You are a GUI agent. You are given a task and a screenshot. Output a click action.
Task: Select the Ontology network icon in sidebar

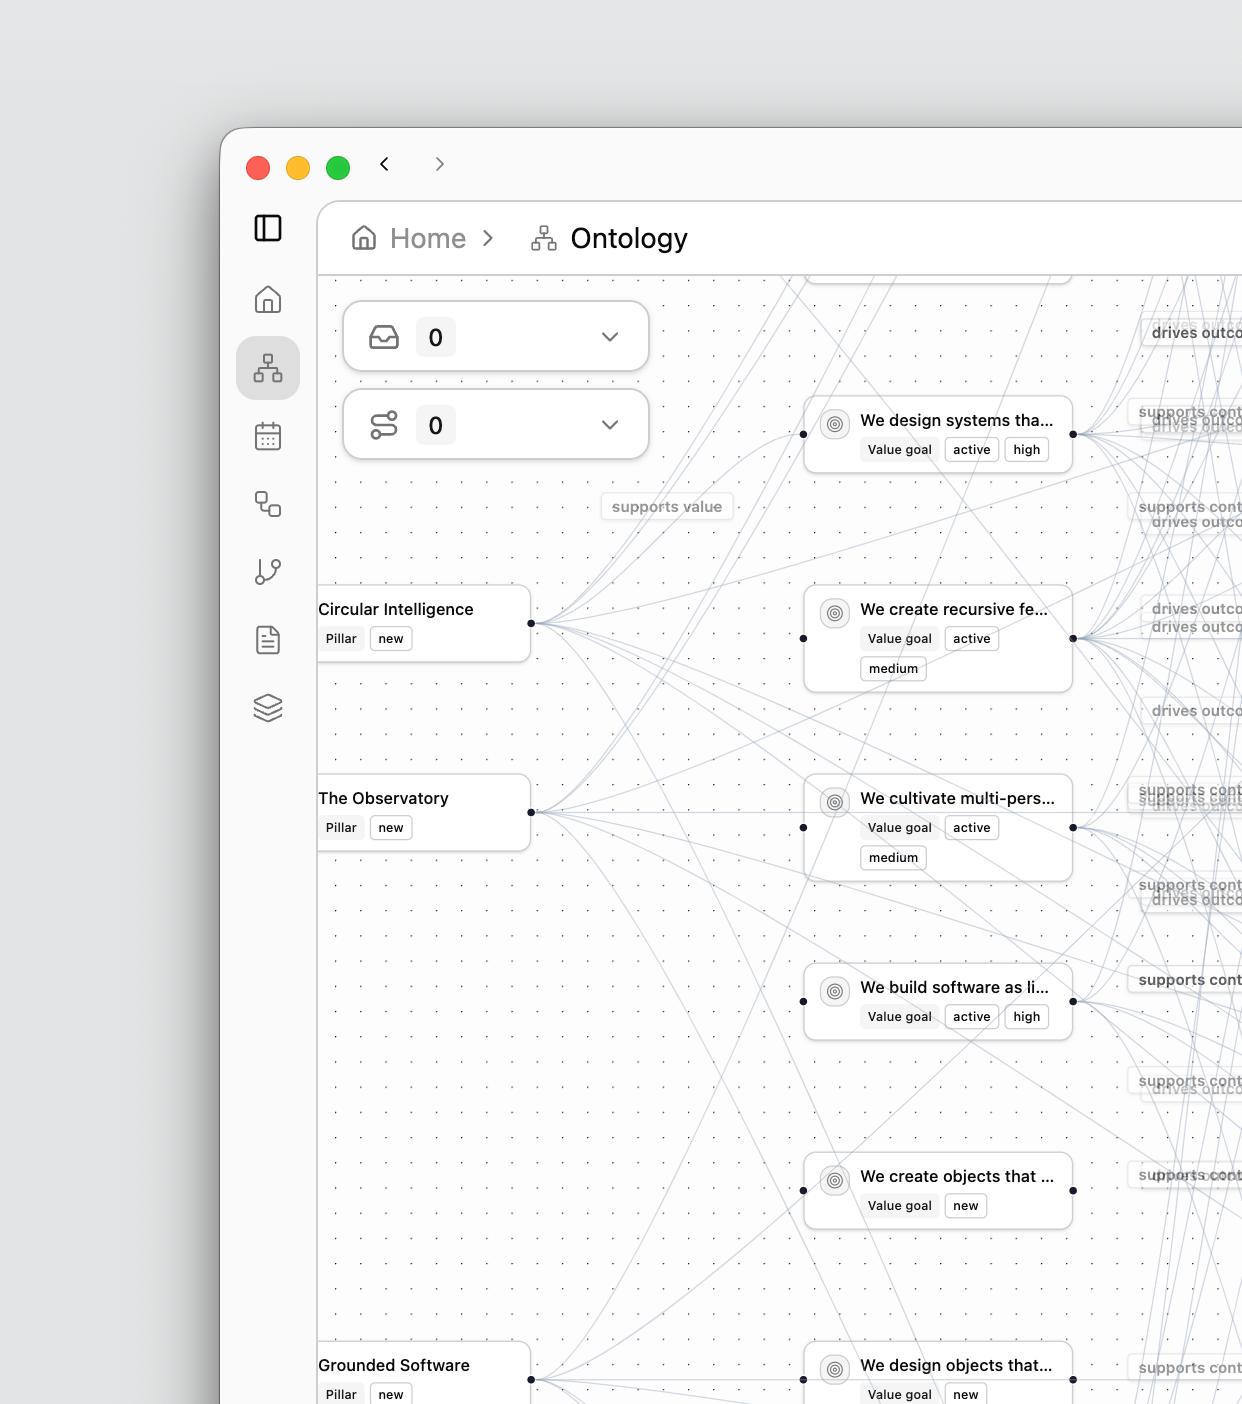pos(268,368)
